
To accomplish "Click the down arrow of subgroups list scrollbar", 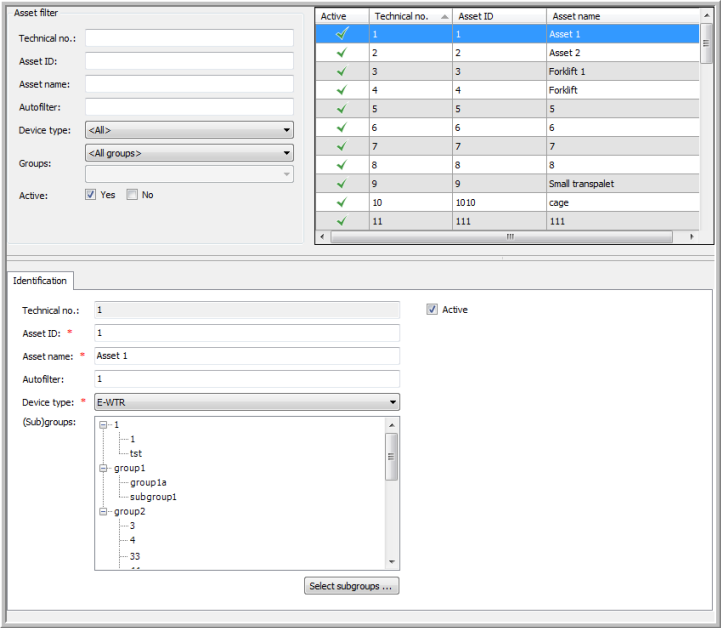I will click(392, 562).
